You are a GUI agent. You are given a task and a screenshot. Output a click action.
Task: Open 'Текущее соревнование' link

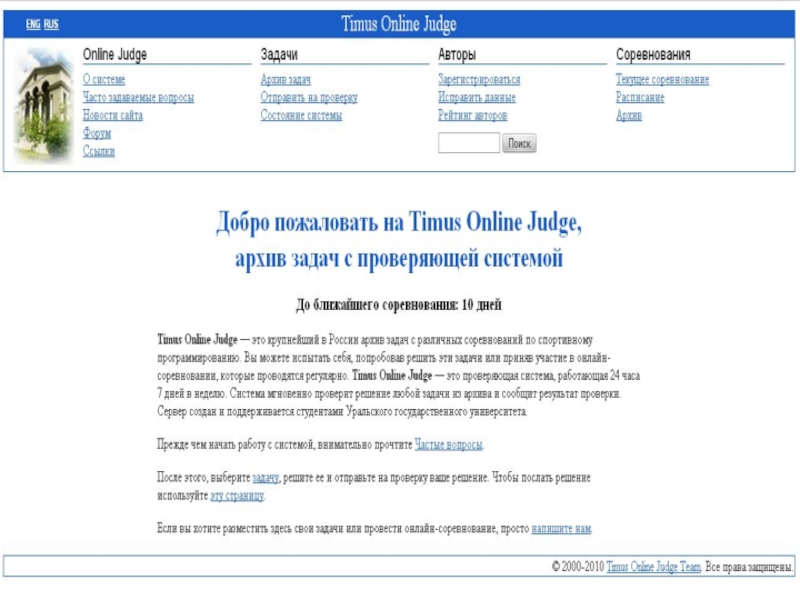(x=662, y=80)
